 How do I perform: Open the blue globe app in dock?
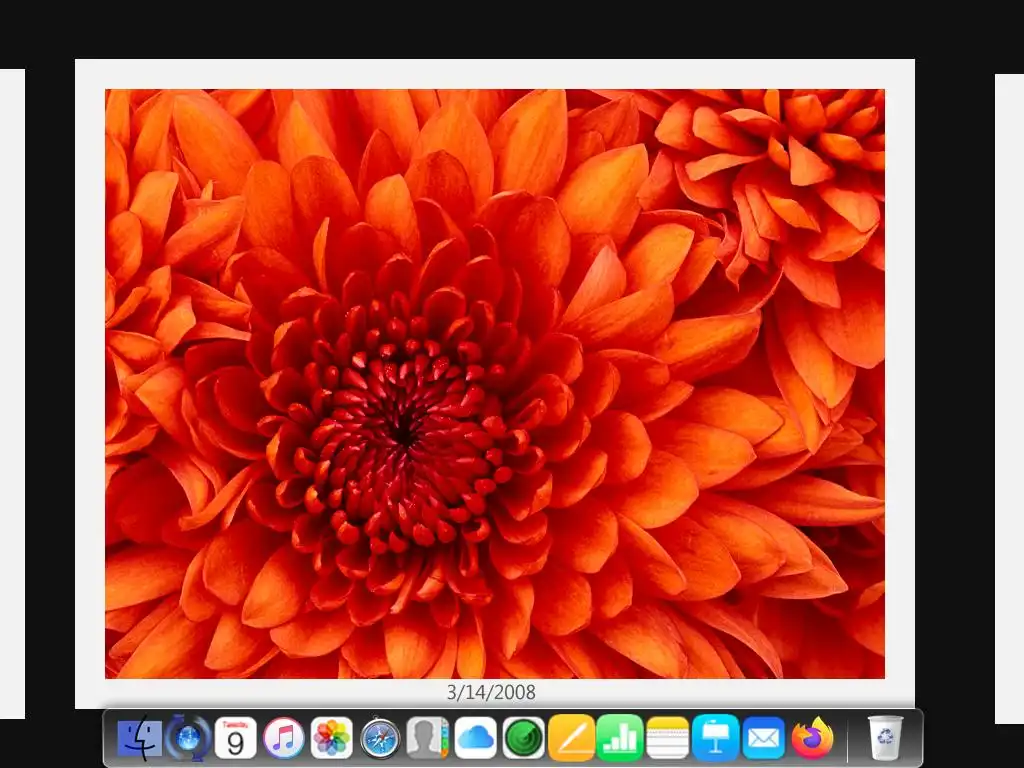pos(188,739)
